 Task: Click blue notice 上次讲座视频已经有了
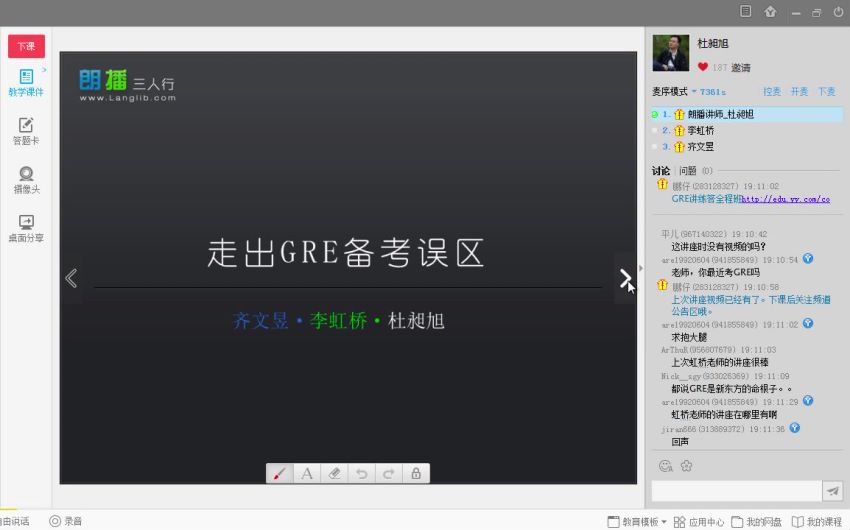point(751,306)
